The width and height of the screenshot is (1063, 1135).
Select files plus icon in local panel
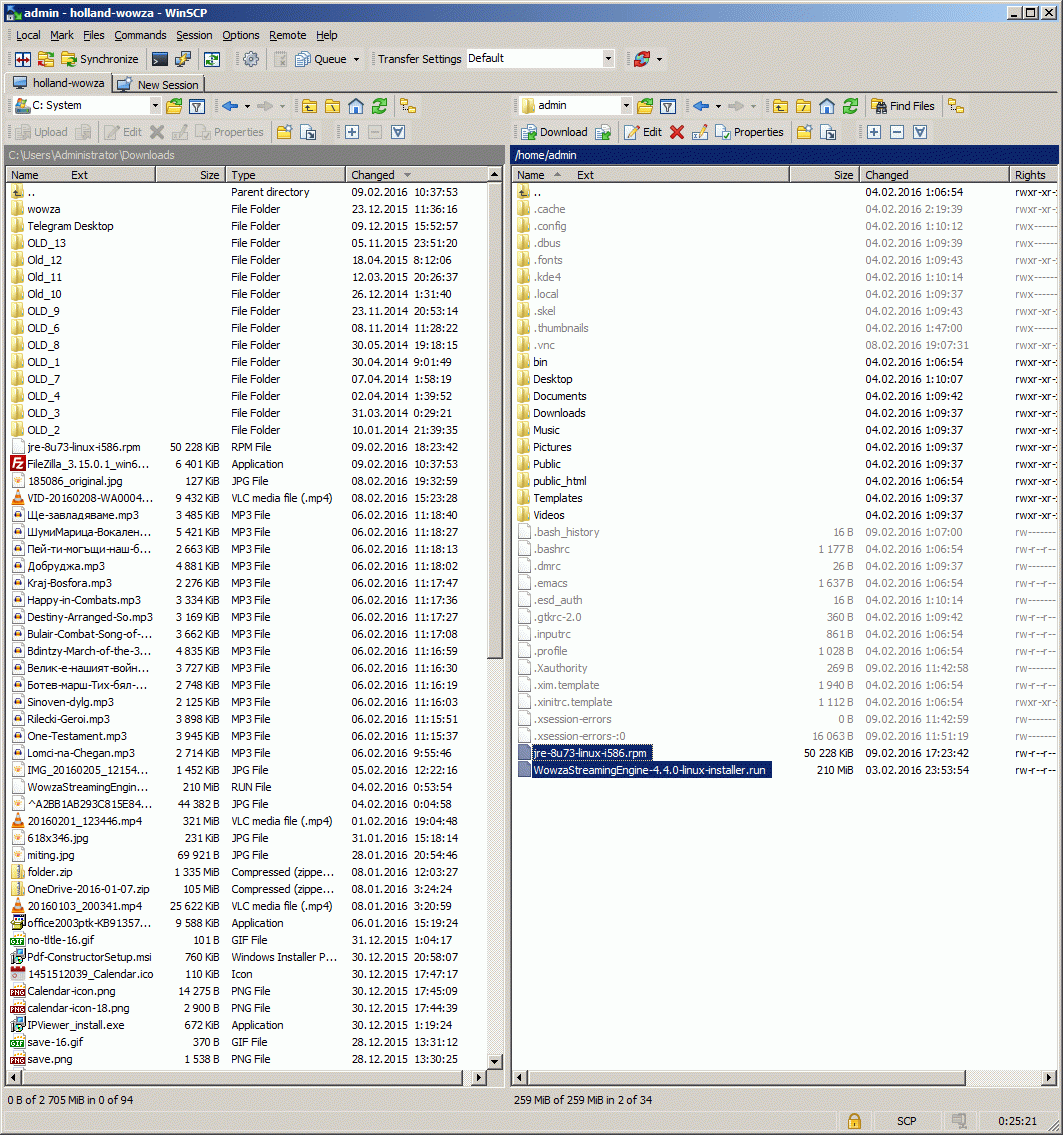pos(352,132)
